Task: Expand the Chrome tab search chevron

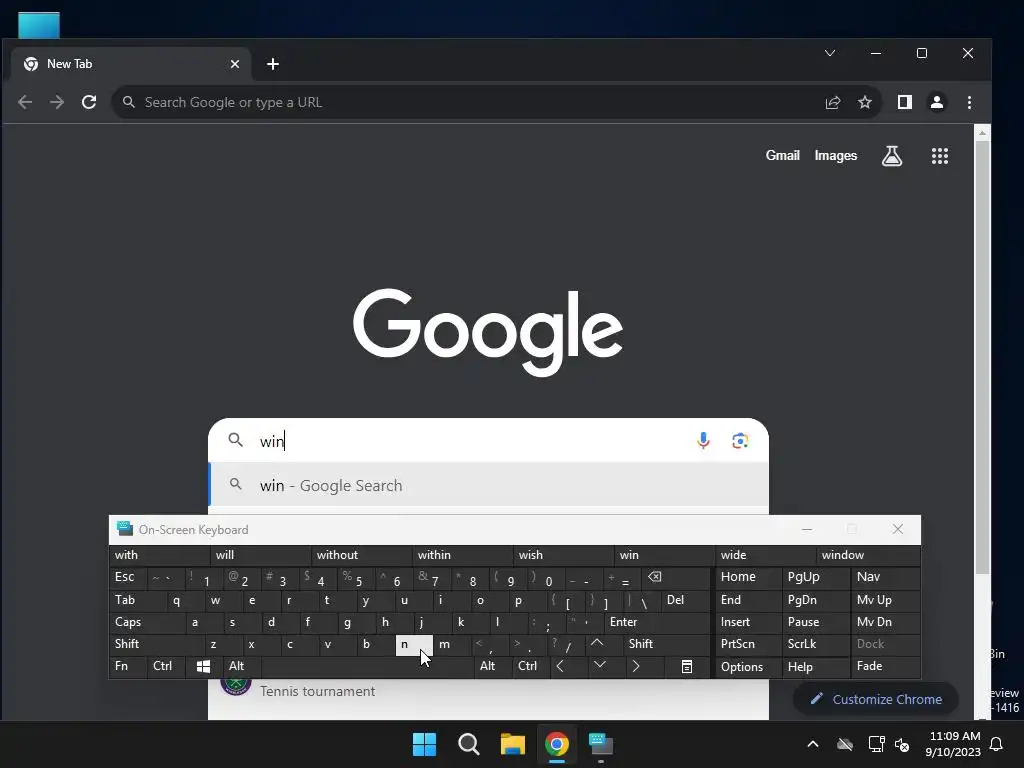Action: coord(830,53)
